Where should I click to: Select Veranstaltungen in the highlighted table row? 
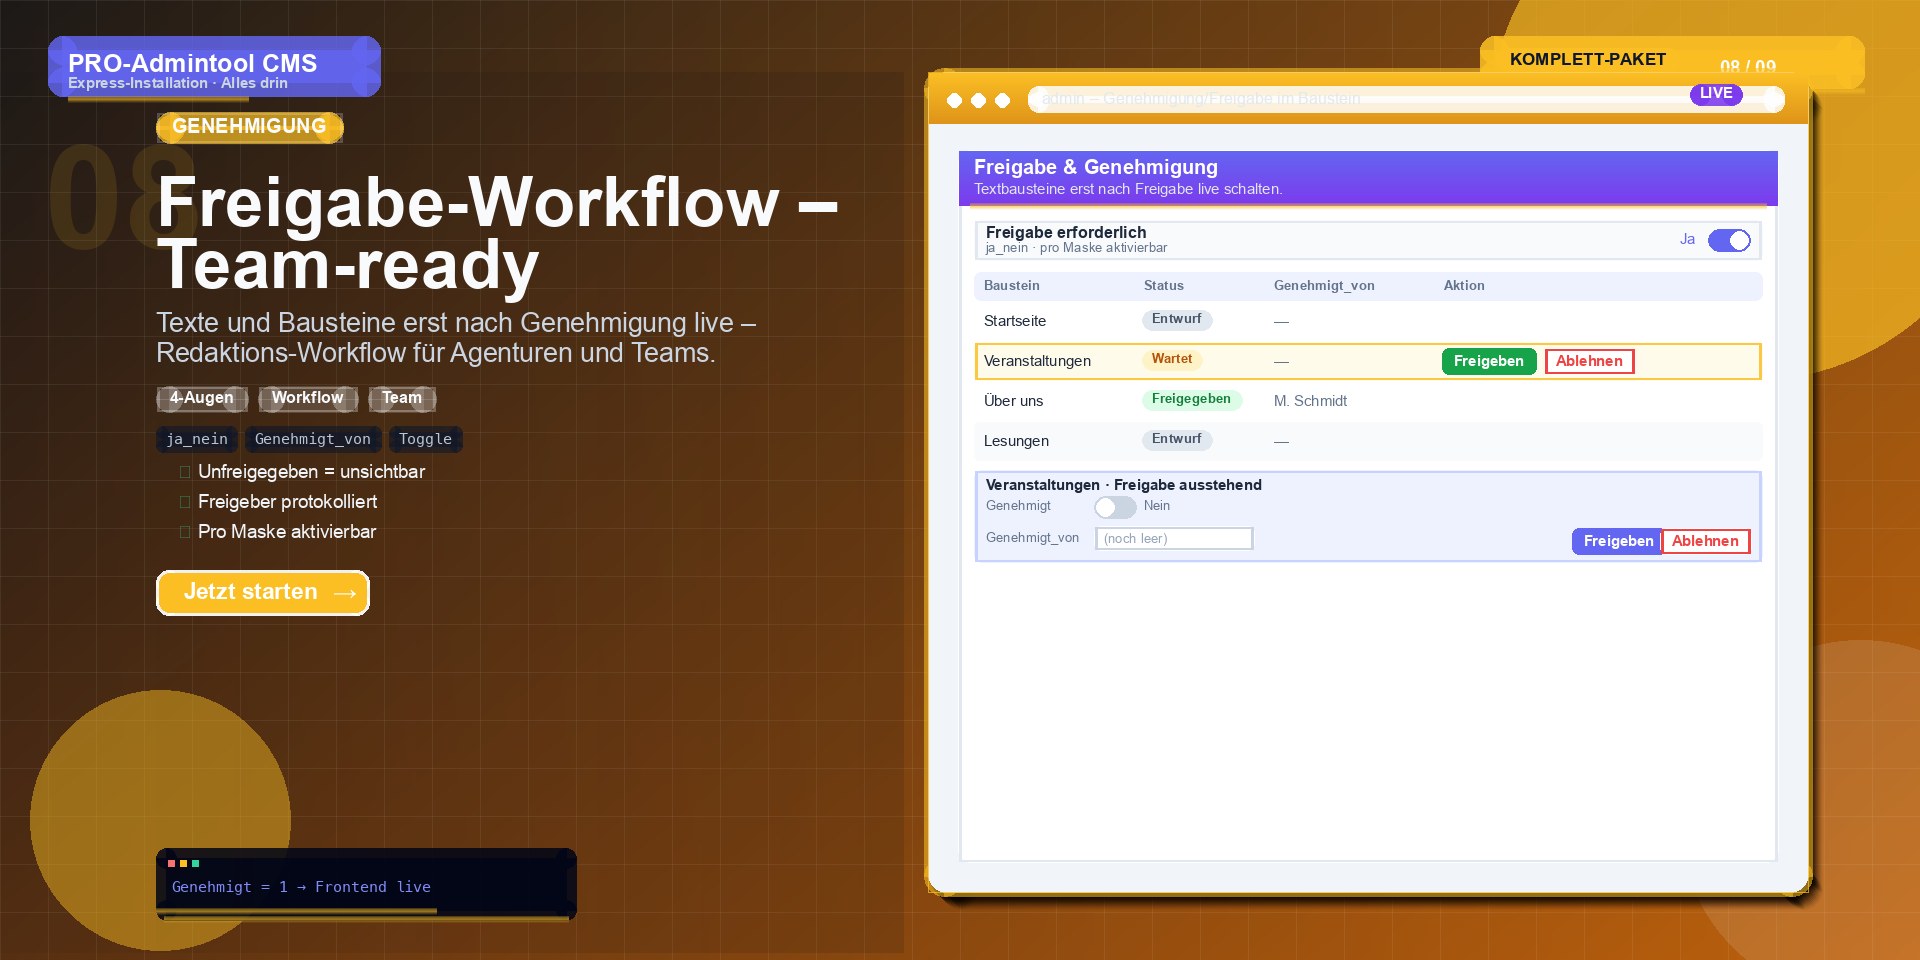point(1037,361)
